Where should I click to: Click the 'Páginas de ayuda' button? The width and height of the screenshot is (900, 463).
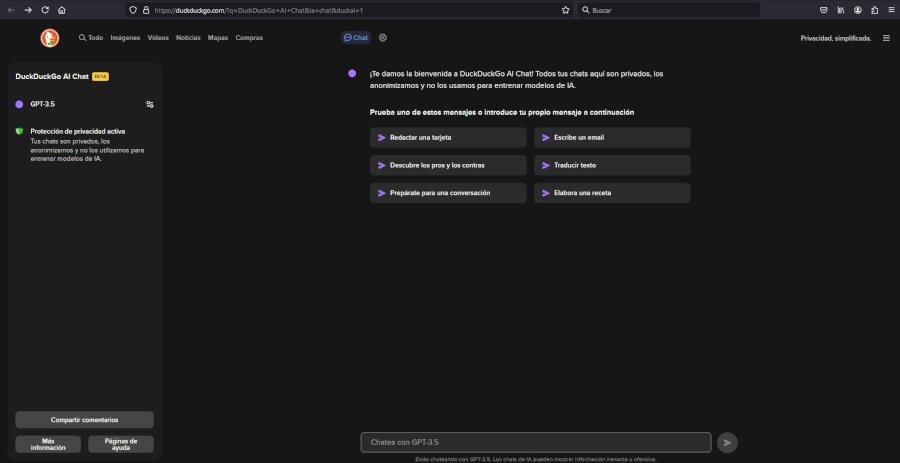click(121, 444)
